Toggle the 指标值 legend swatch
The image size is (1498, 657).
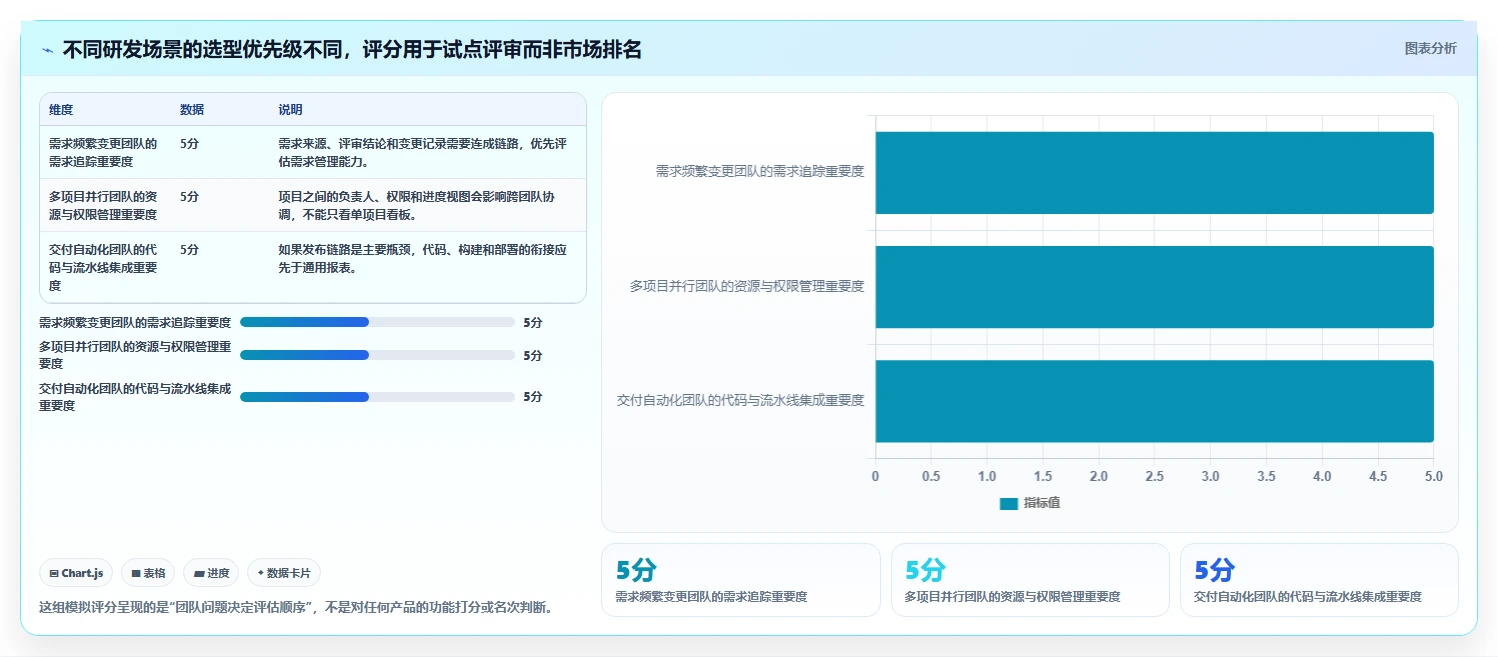1008,503
